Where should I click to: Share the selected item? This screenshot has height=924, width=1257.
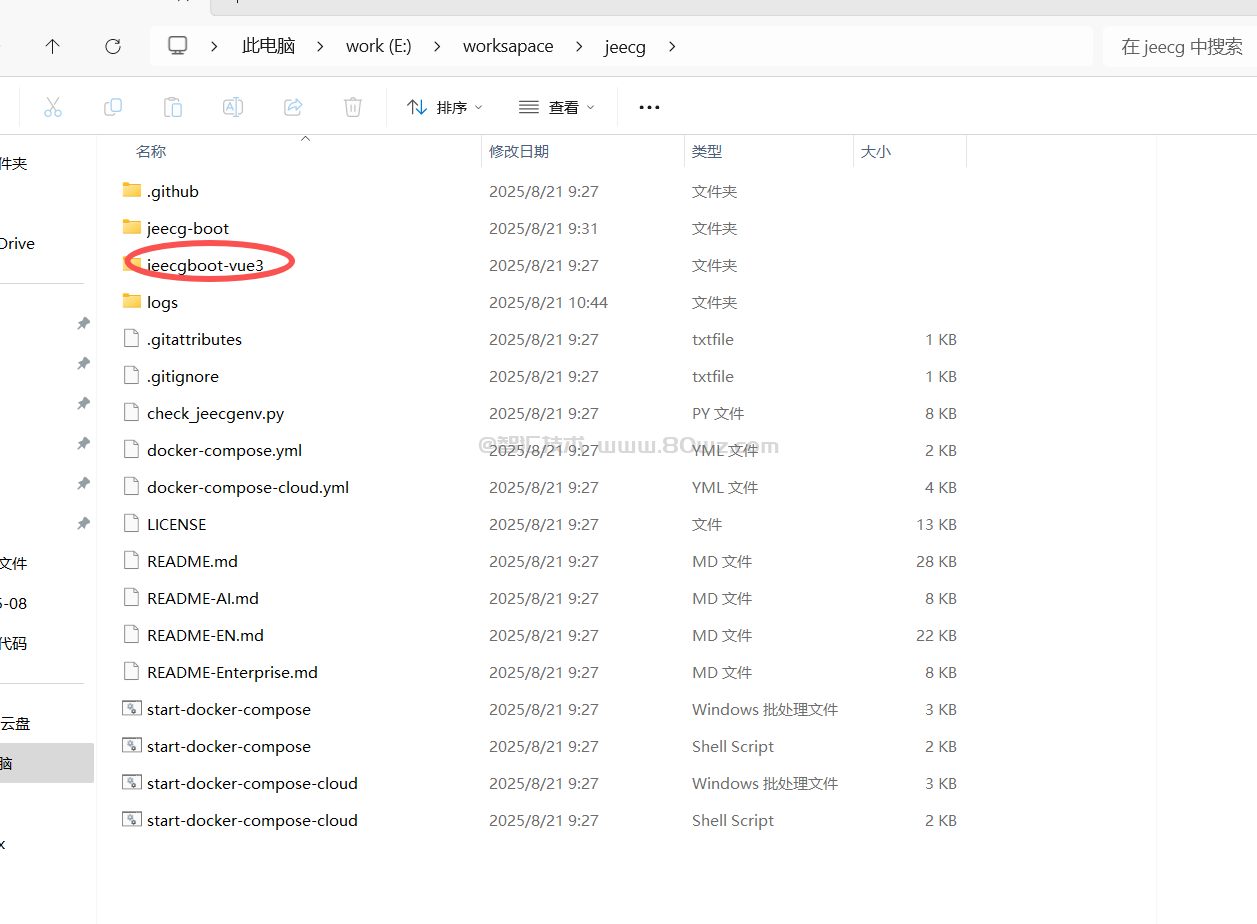click(x=293, y=107)
